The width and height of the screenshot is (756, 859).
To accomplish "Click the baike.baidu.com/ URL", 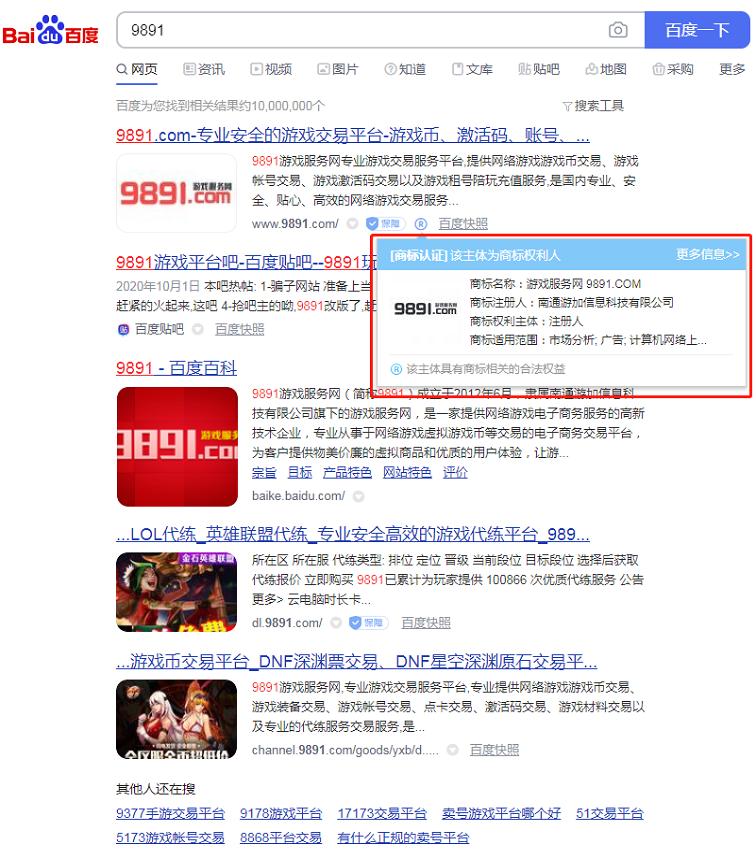I will [299, 496].
